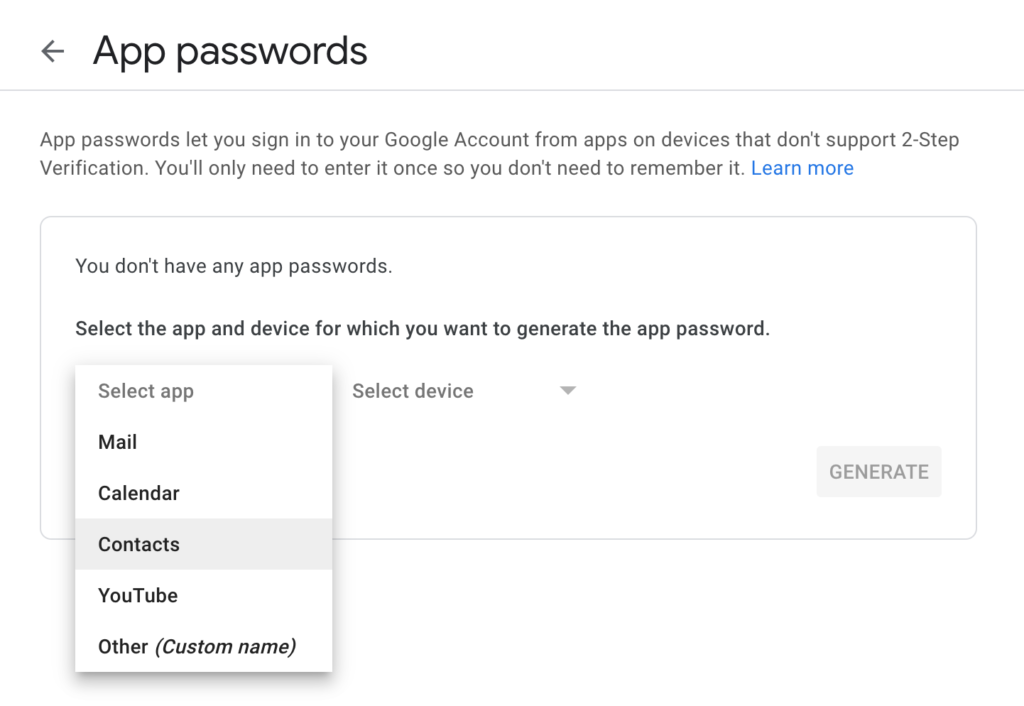The height and width of the screenshot is (706, 1024).
Task: Click the back arrow to return to security settings
Action: (x=52, y=51)
